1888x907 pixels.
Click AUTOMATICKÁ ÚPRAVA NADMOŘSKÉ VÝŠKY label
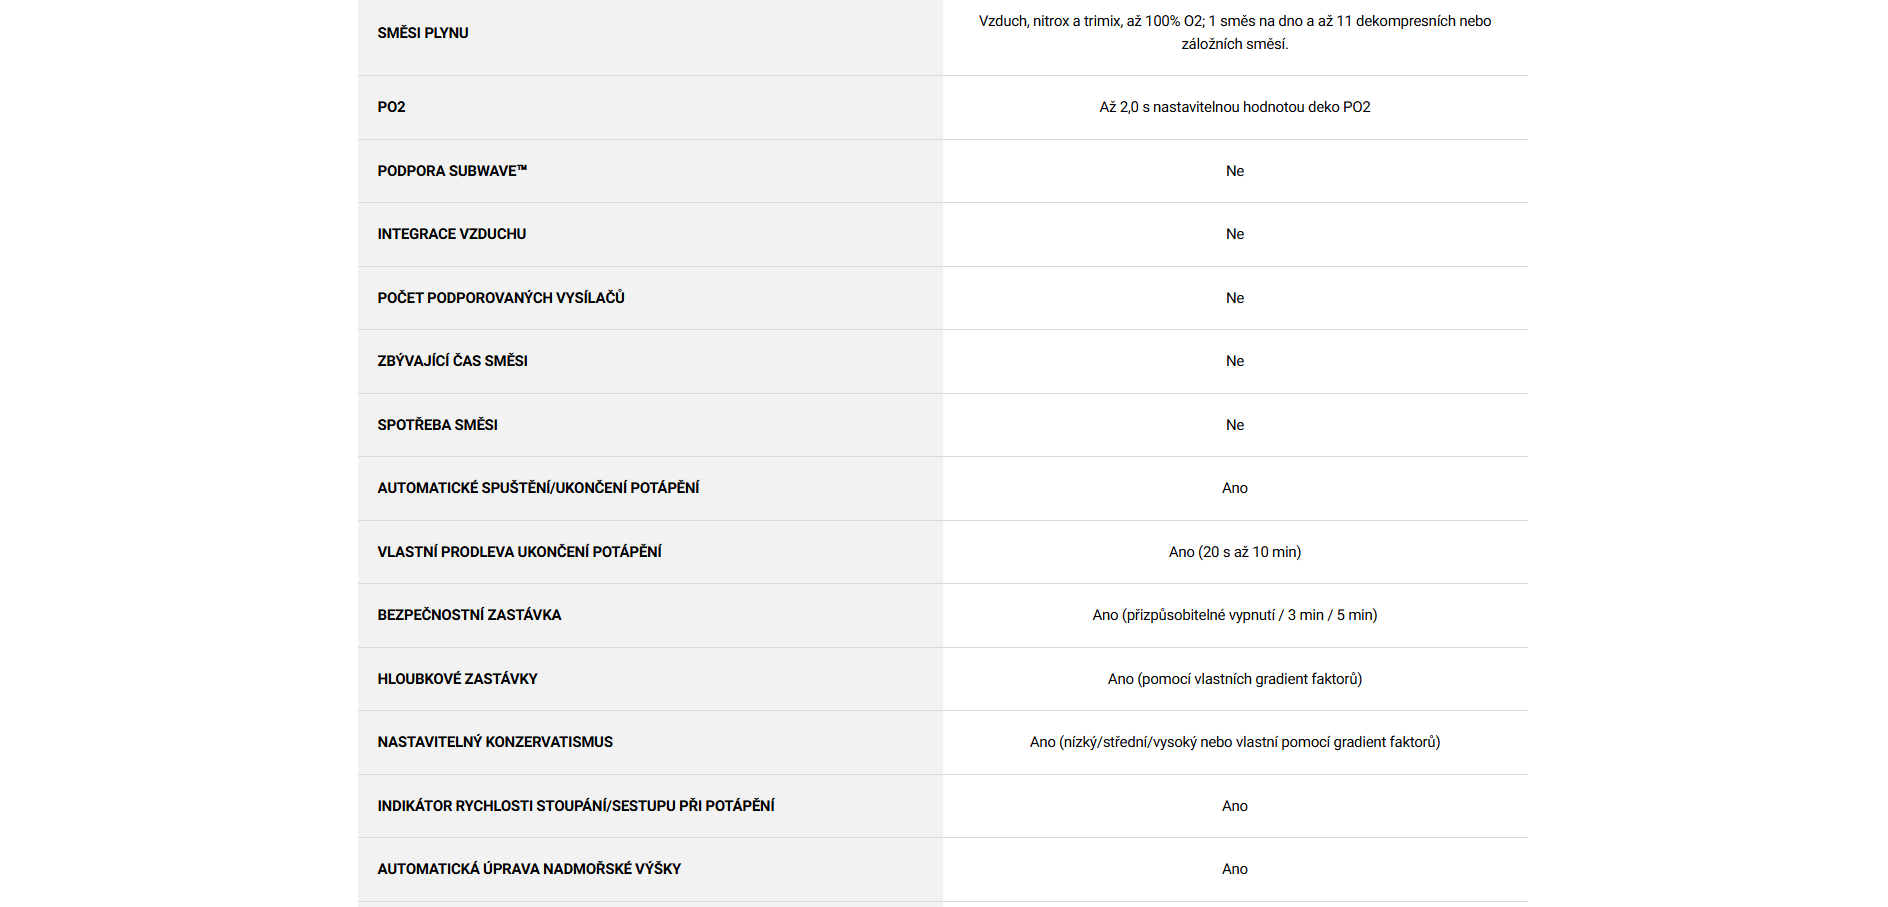(x=529, y=869)
